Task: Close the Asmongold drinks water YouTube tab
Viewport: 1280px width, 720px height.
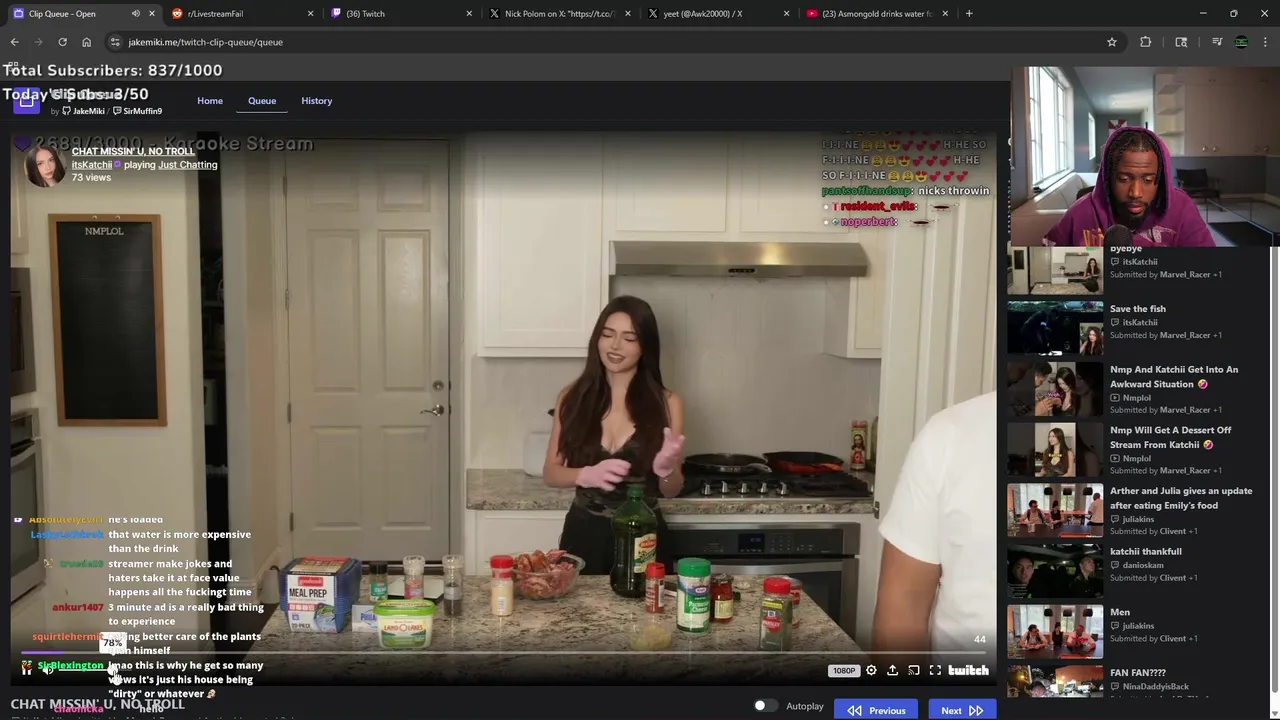Action: (x=945, y=14)
